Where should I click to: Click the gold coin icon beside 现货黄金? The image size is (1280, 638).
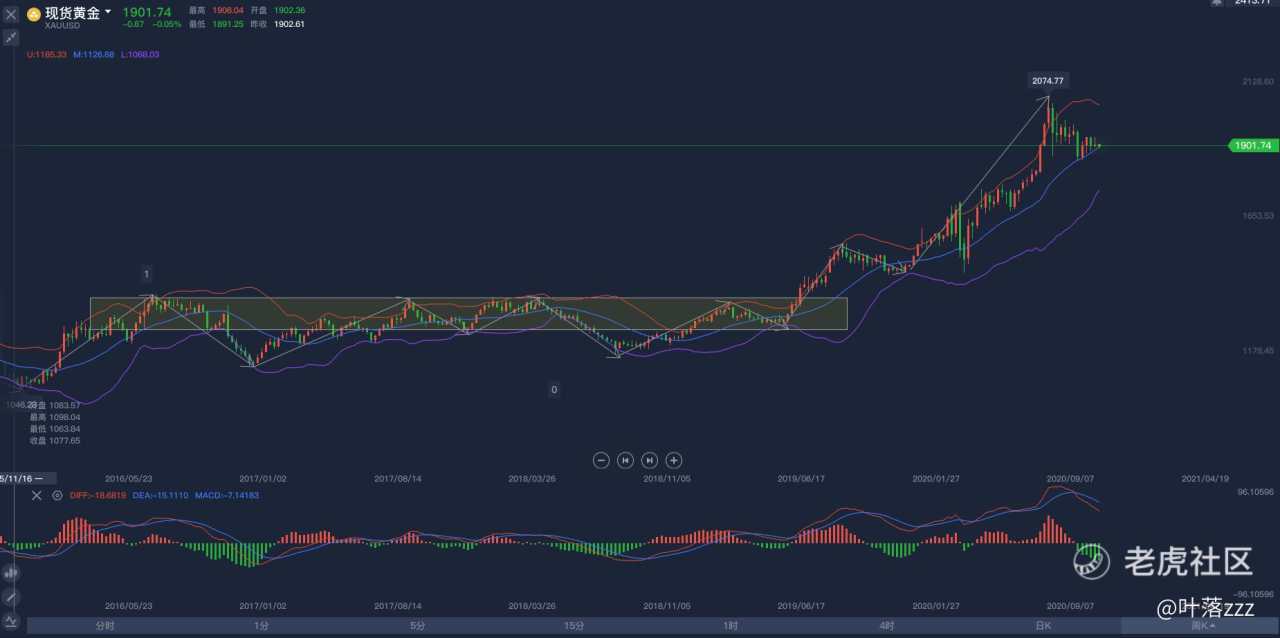point(33,14)
